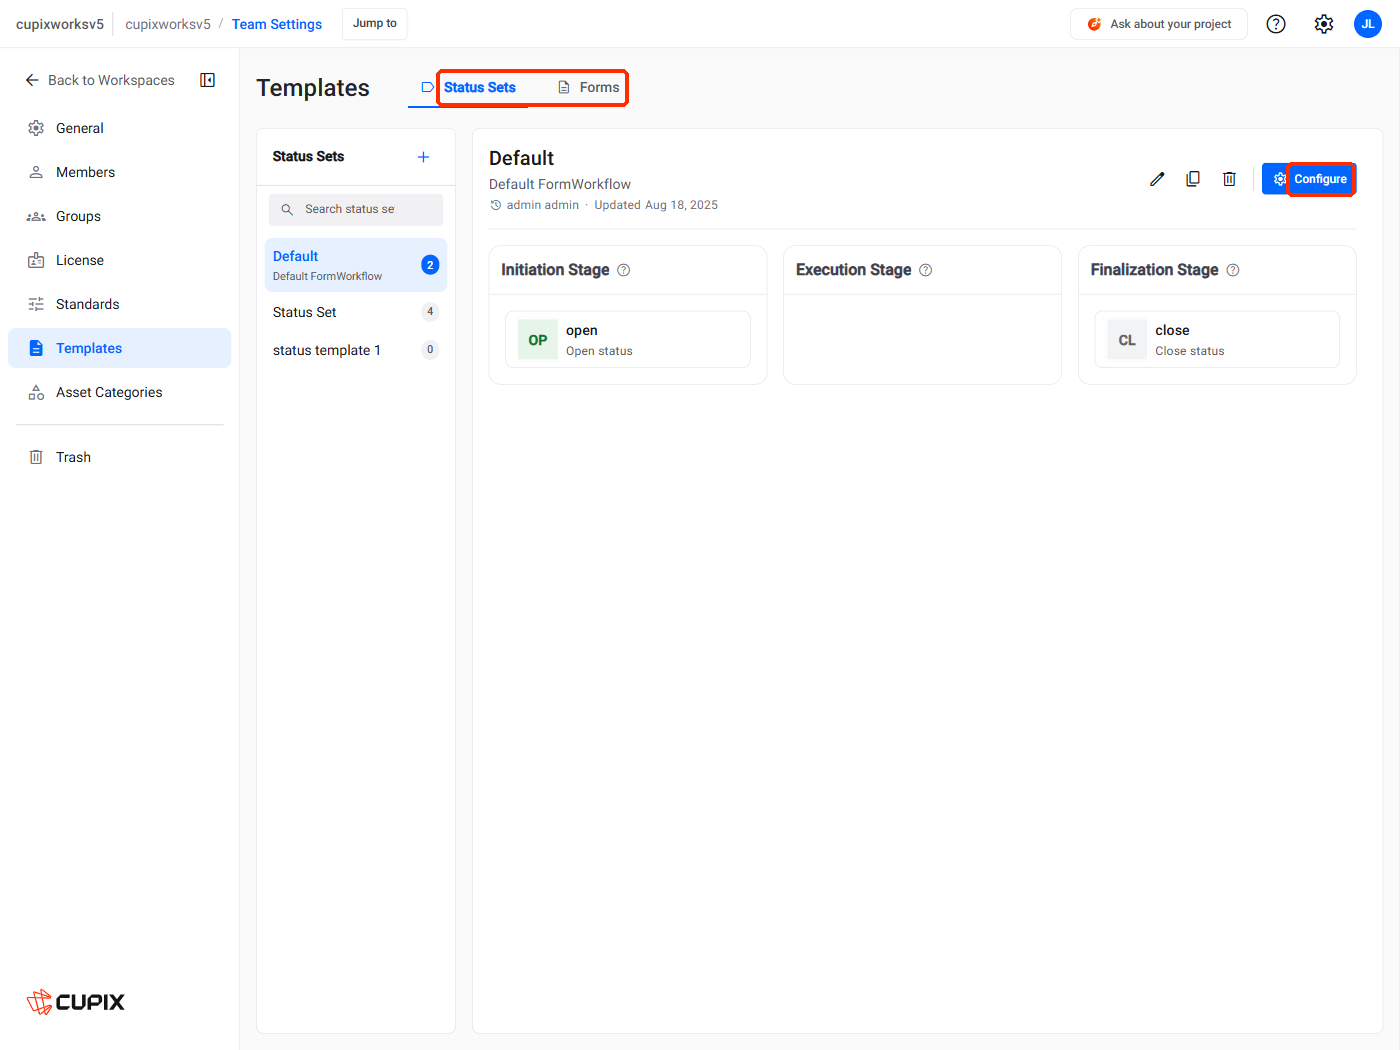Focus the Search status sets field
1400x1050 pixels.
[x=356, y=210]
